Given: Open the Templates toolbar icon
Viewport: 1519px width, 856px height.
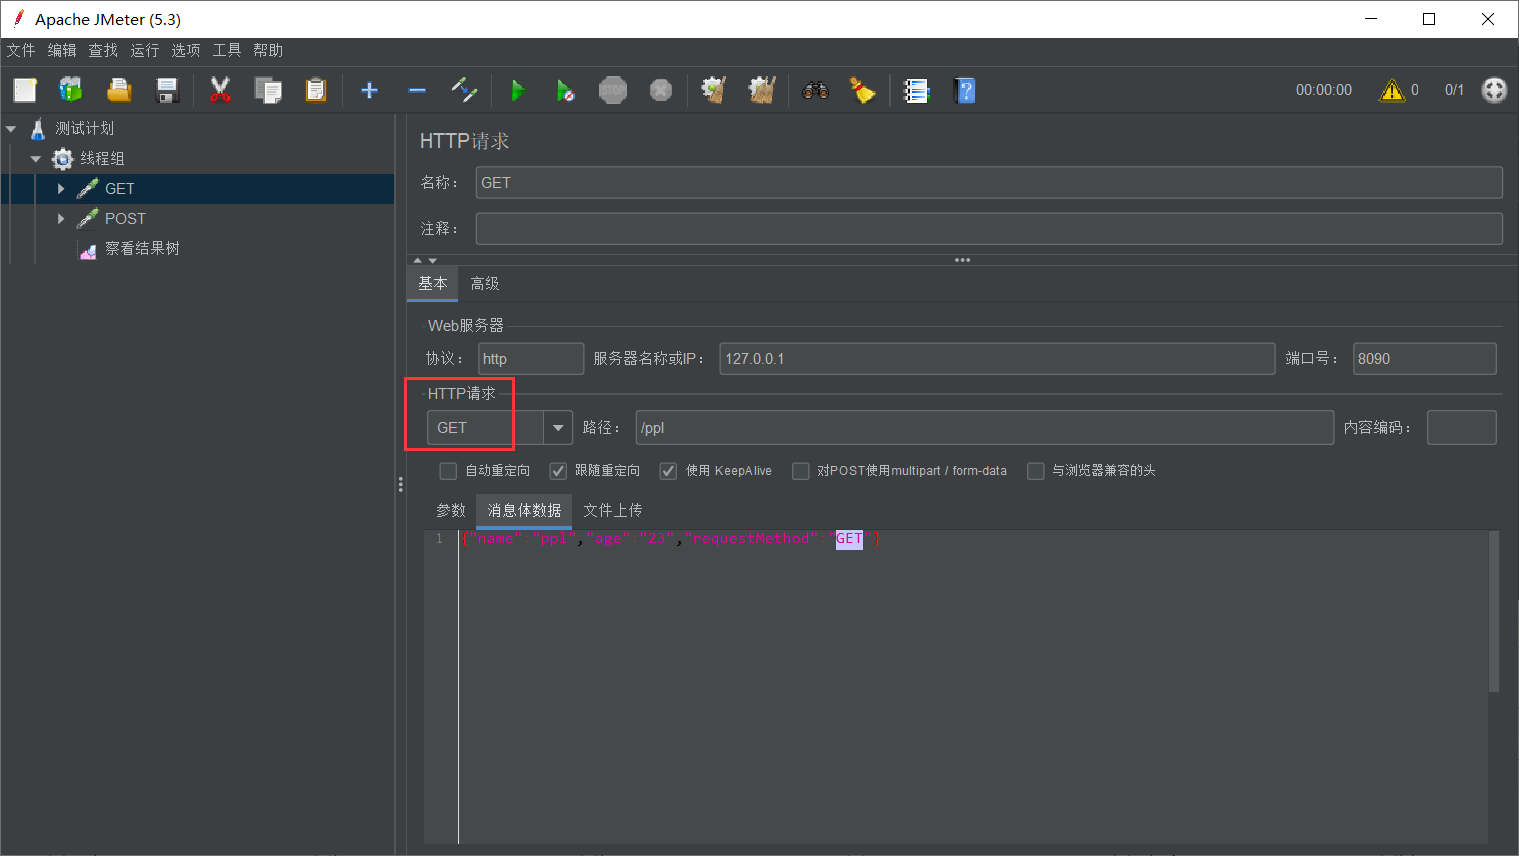Looking at the screenshot, I should coord(71,90).
